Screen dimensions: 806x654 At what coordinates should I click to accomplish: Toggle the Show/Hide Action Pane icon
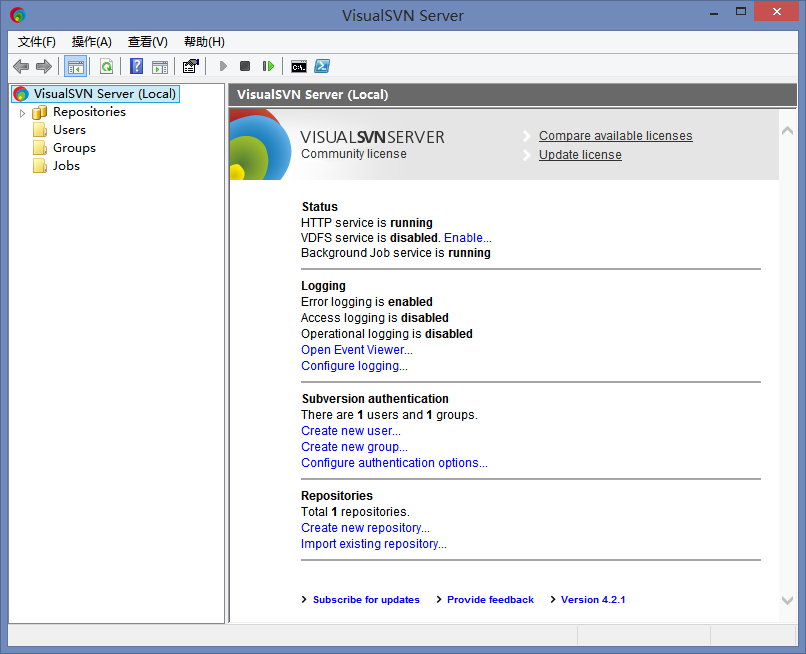160,66
